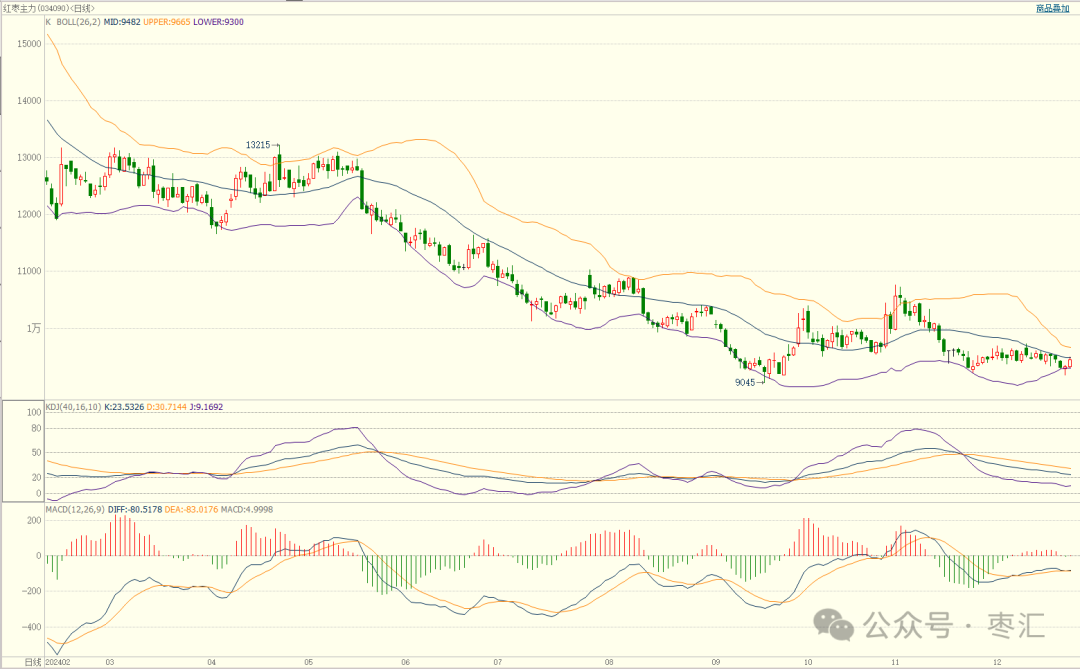
Task: Click the 06 month tick on time axis
Action: click(404, 662)
